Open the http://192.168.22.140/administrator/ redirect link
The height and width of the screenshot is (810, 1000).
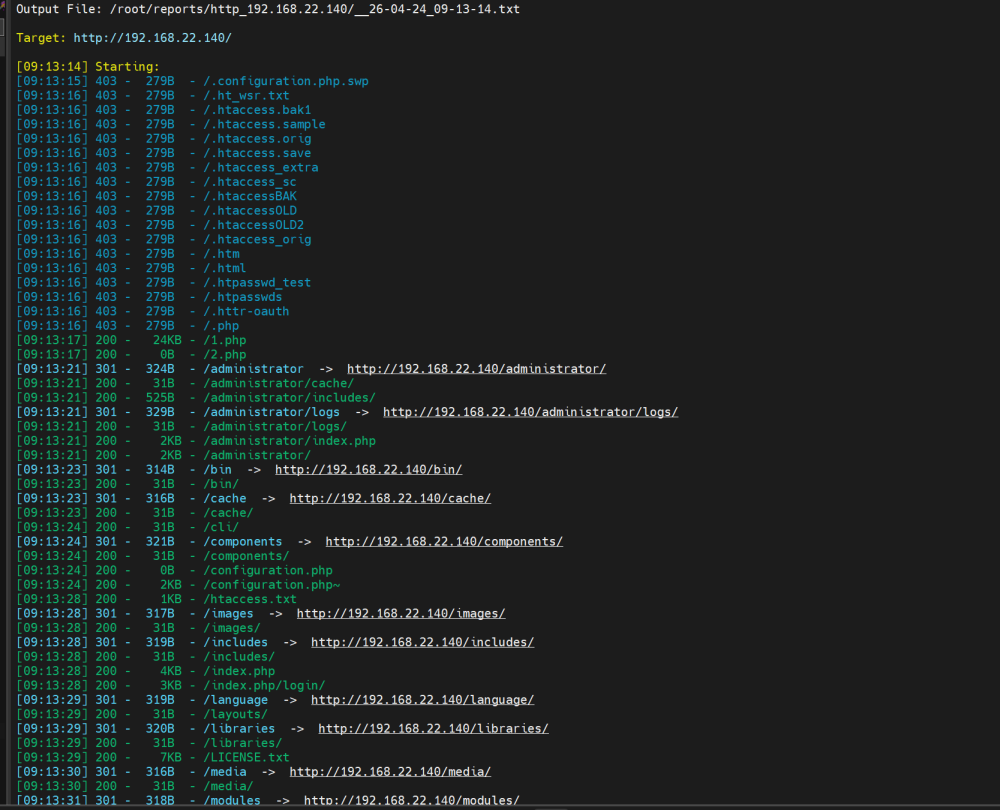coord(476,369)
